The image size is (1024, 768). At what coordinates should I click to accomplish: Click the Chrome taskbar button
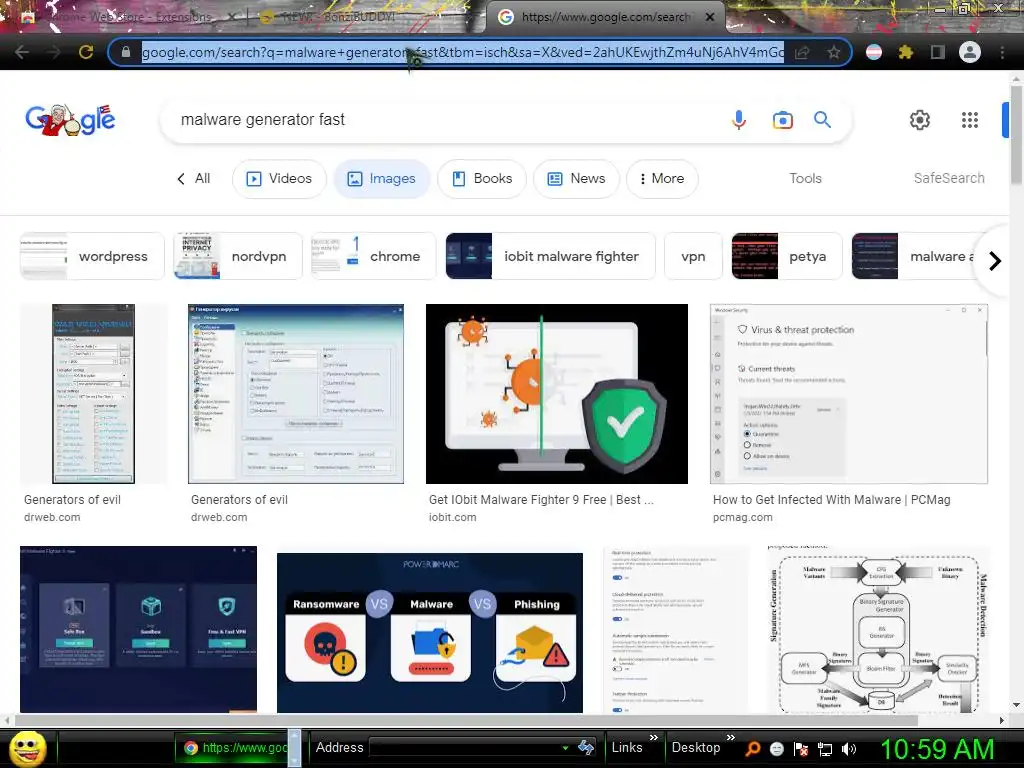click(231, 748)
